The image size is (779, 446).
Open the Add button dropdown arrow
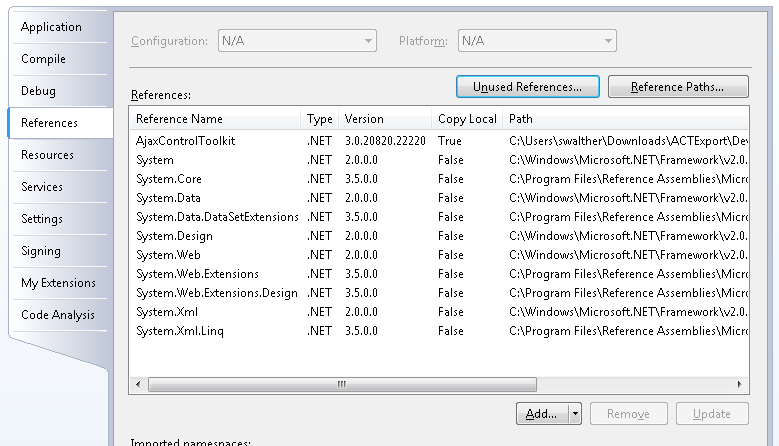coord(575,413)
